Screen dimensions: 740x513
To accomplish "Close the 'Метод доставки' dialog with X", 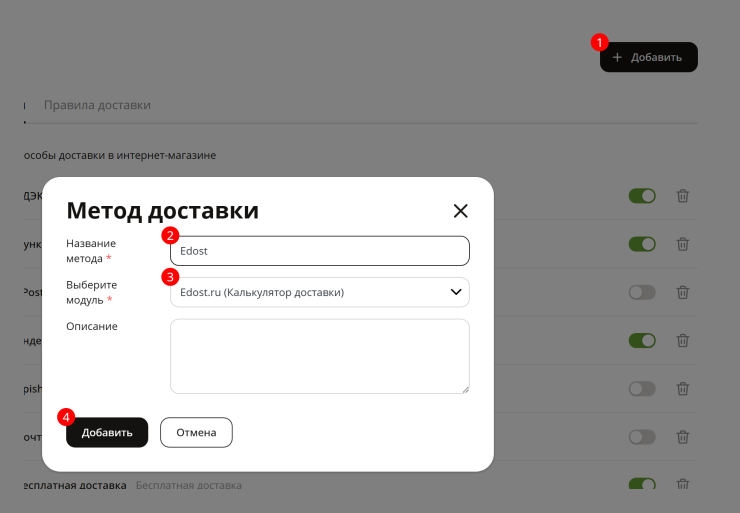I will 460,211.
